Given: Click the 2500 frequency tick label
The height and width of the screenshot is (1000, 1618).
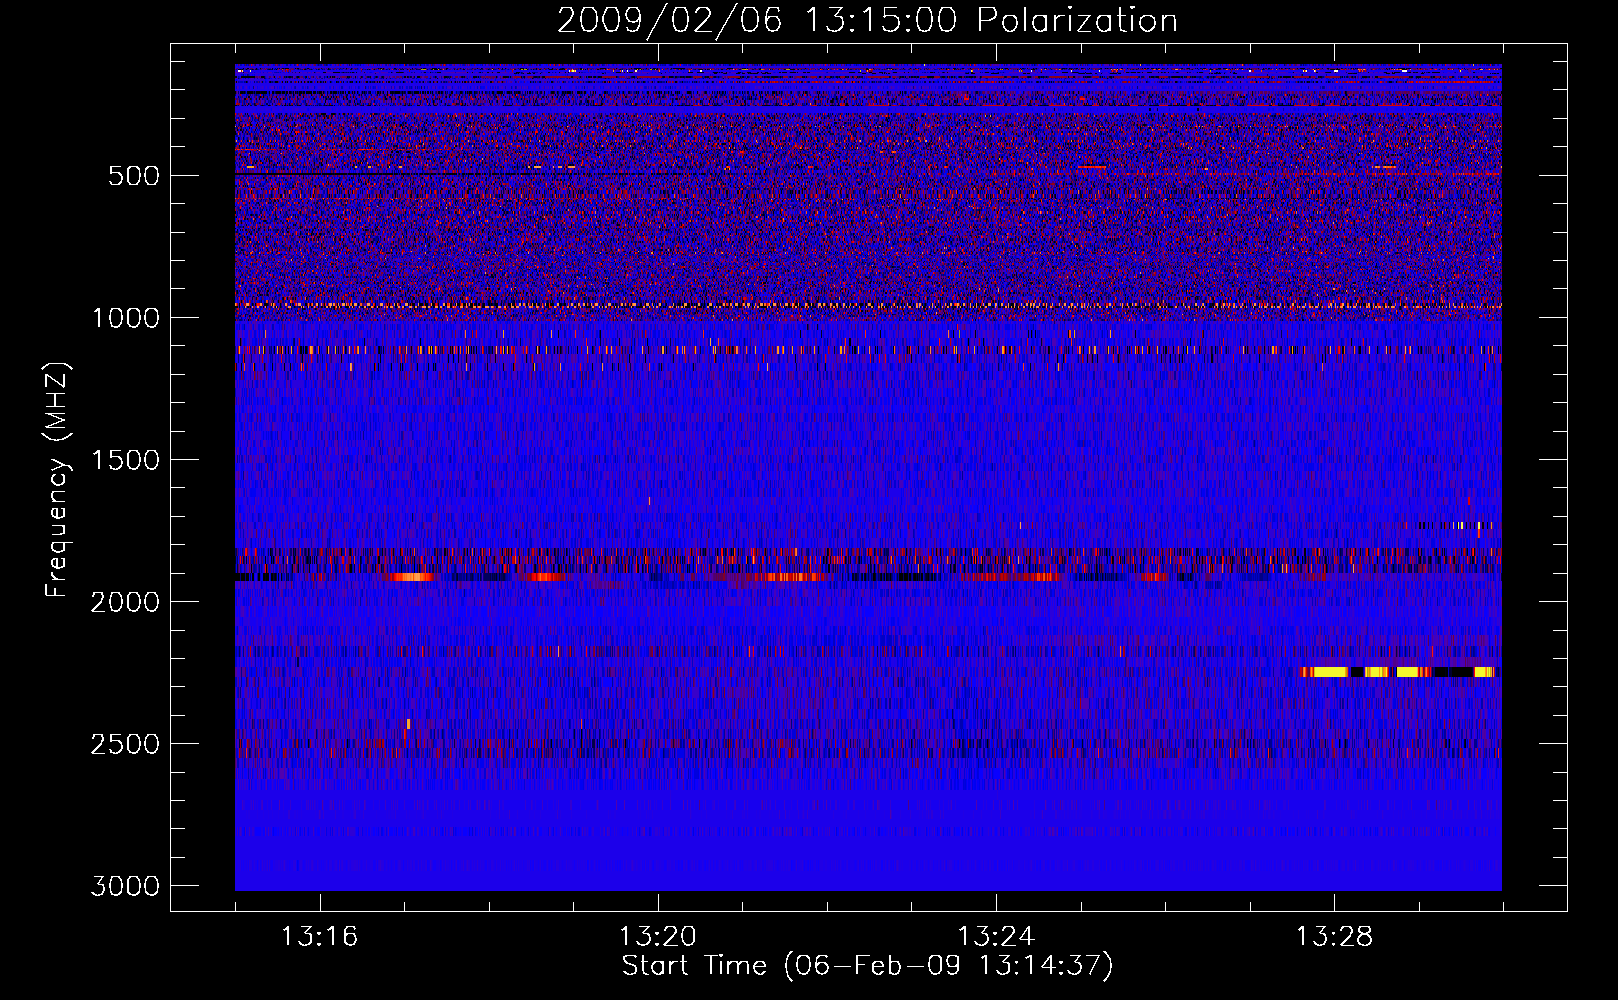Looking at the screenshot, I should click(125, 744).
